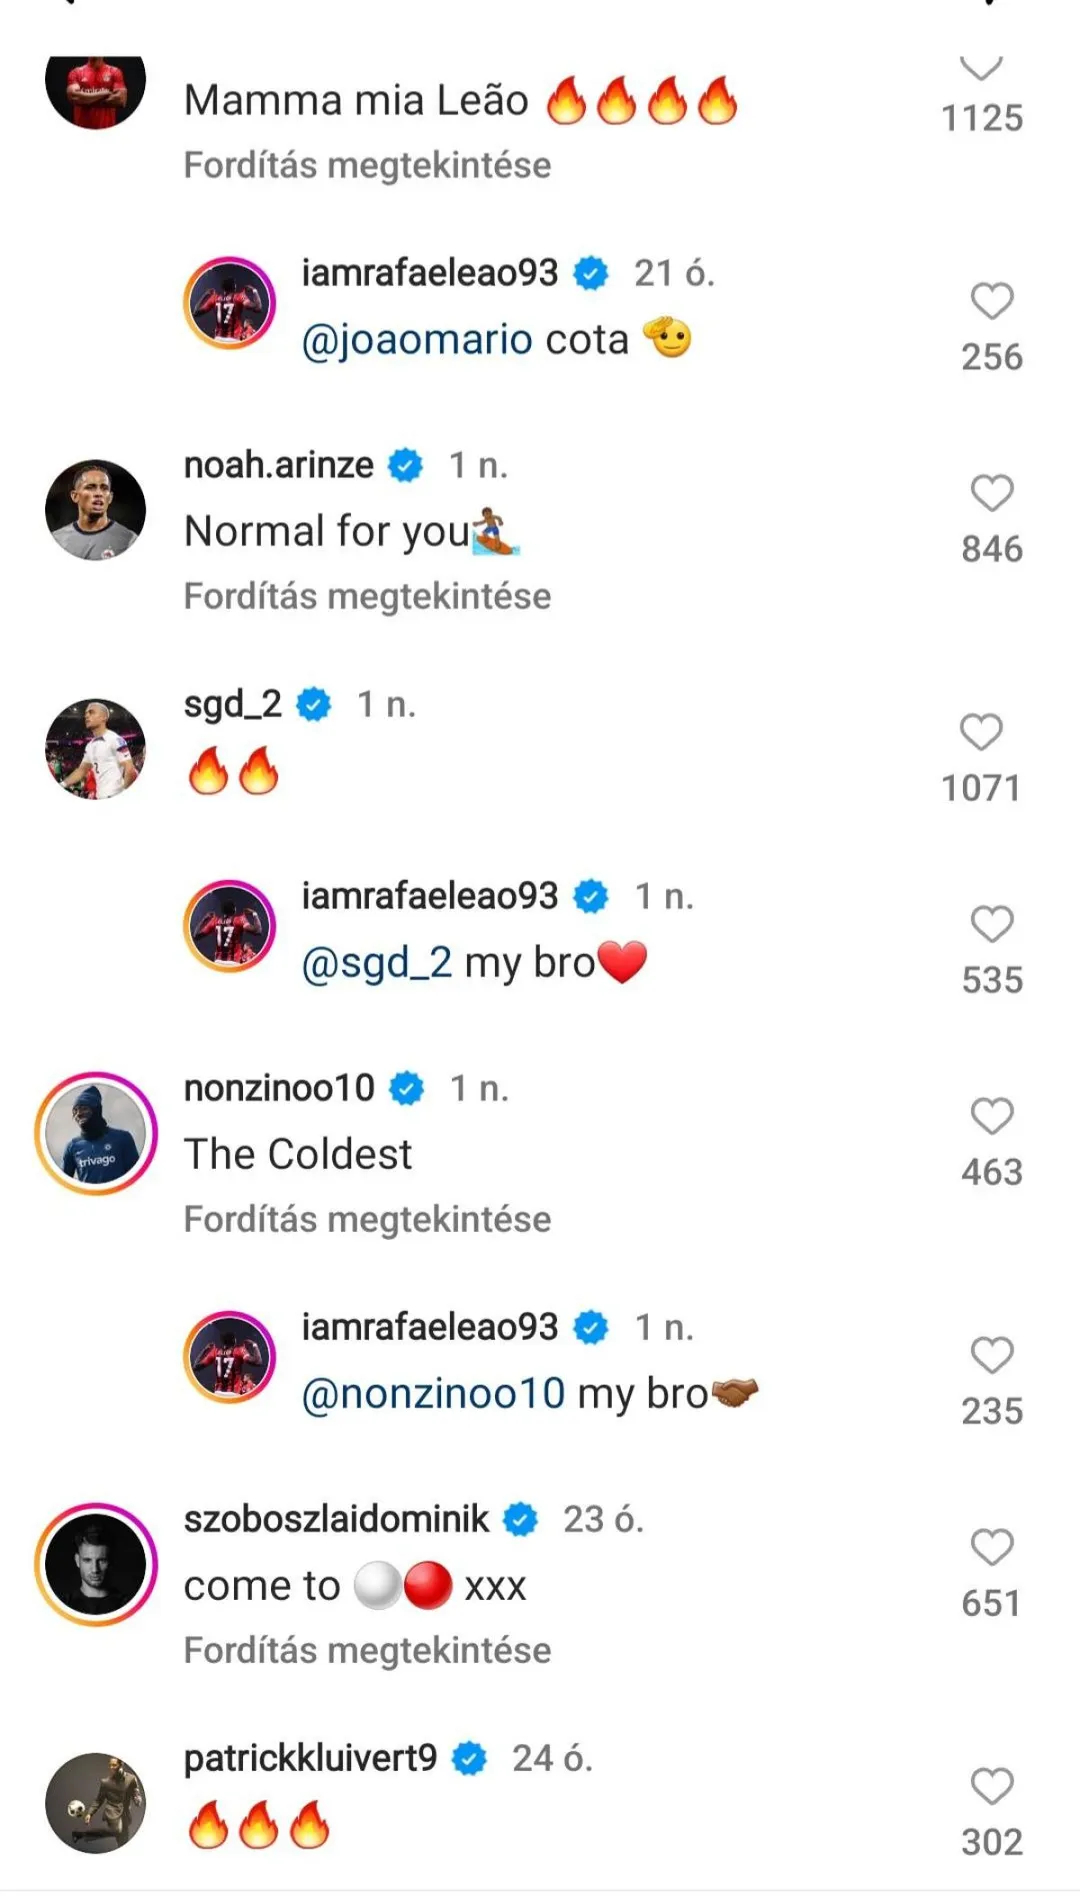Open patrickkluivert9's profile picture
The image size is (1080, 1896).
[x=96, y=1803]
